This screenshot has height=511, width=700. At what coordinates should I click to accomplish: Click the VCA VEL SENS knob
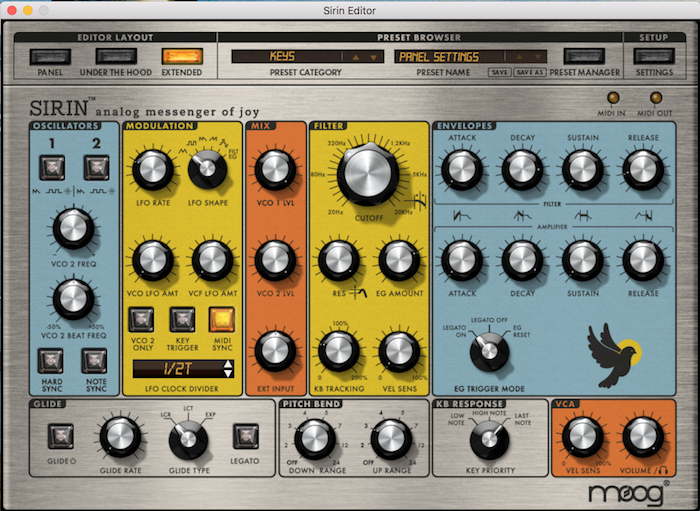pyautogui.click(x=583, y=437)
